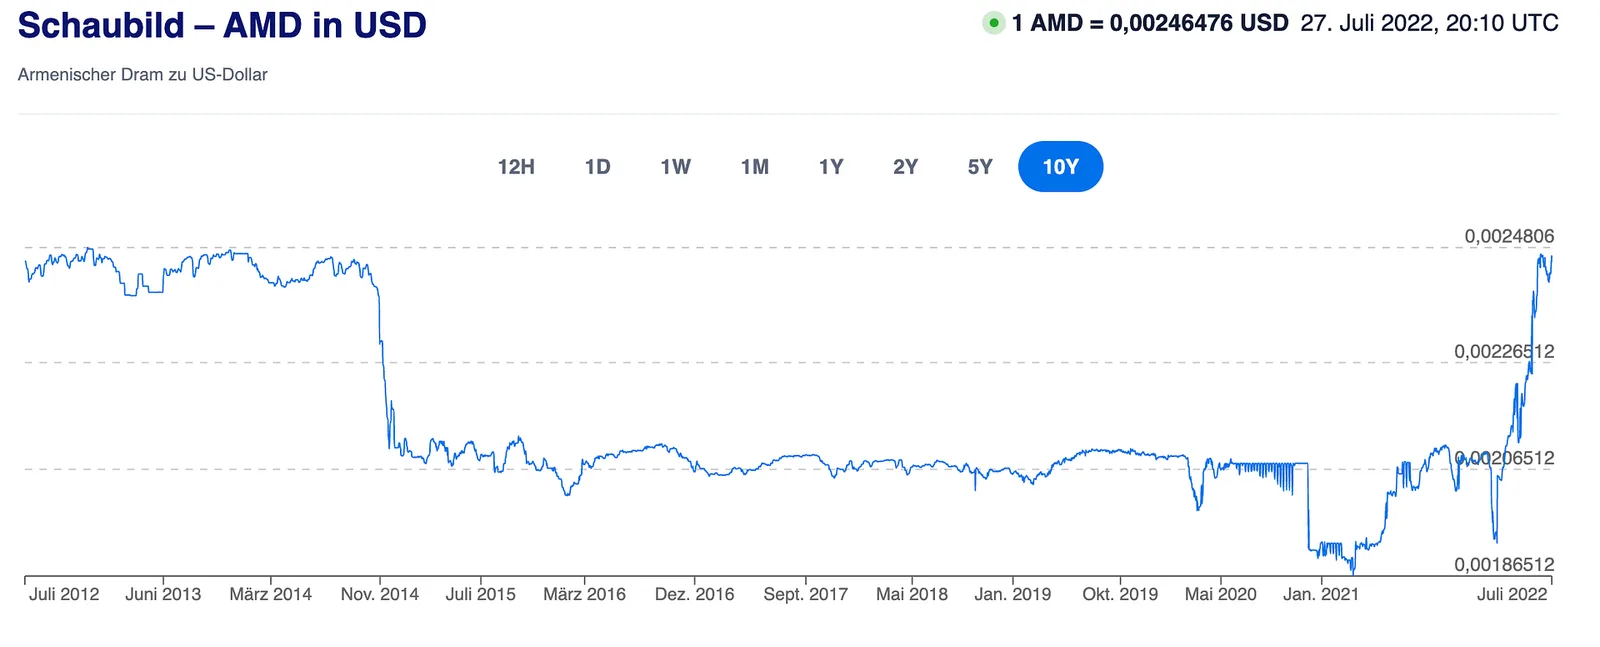Select the 1M chart period
This screenshot has height=647, width=1600.
coord(755,167)
